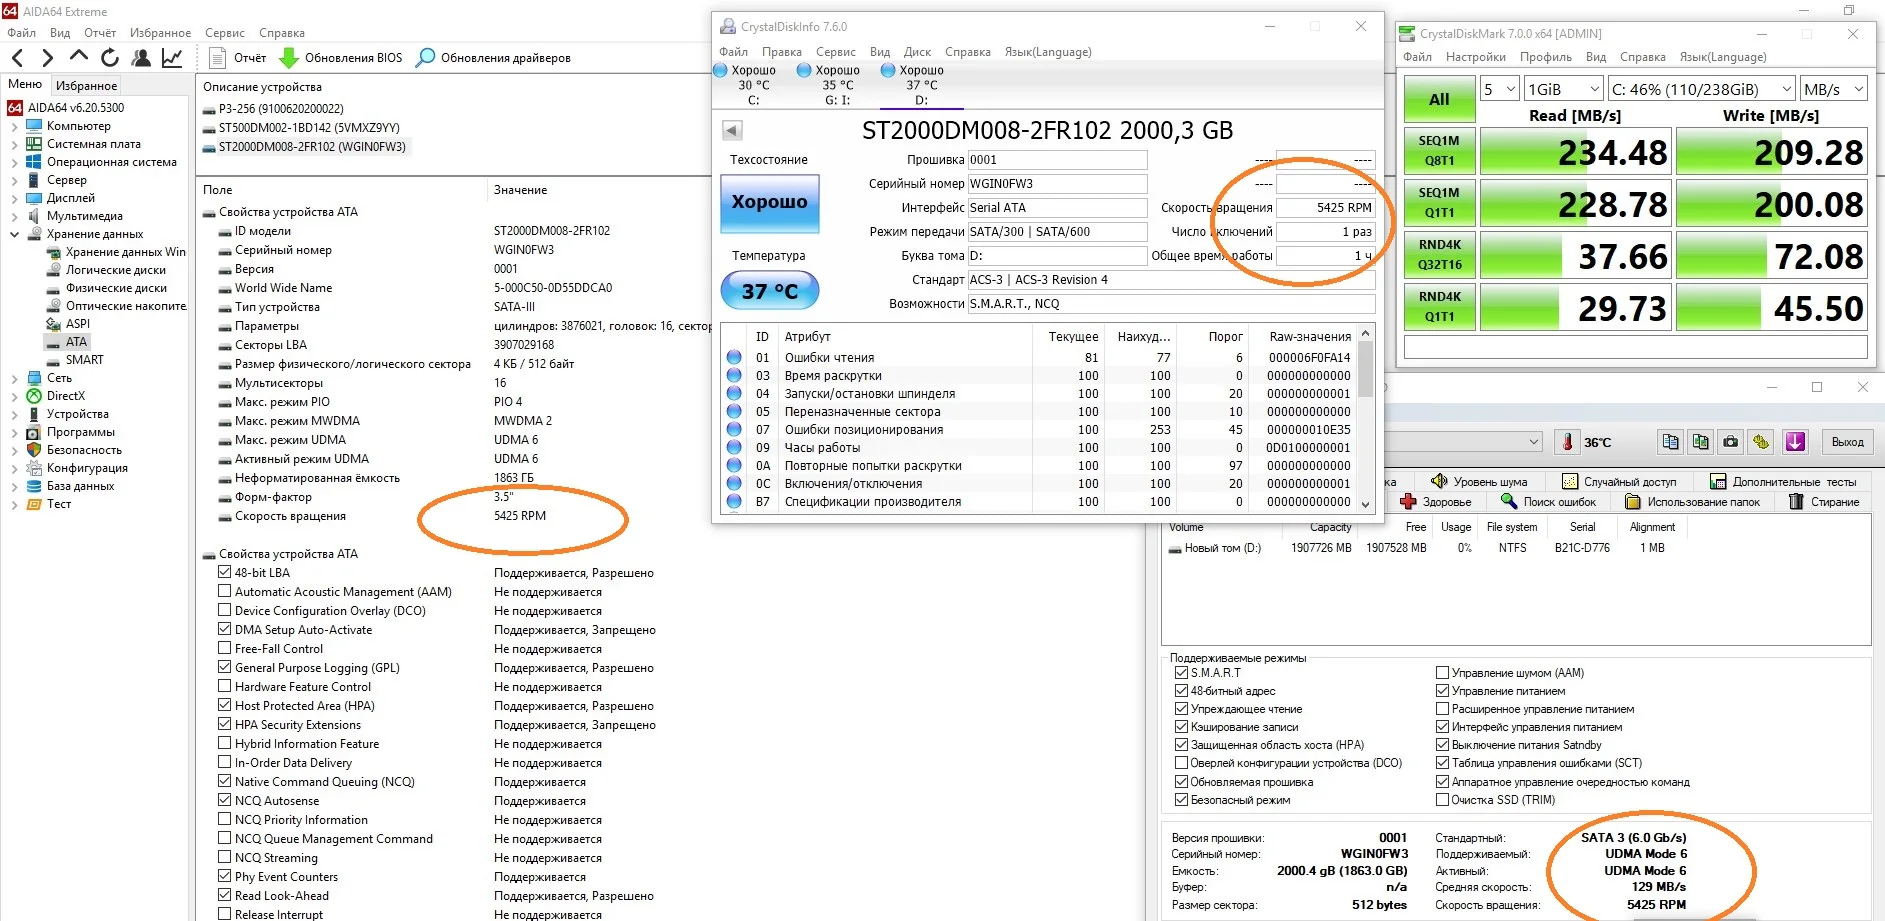Click the red thermometer icon next to 36°C
Screen dimensions: 1885x921
(1567, 442)
